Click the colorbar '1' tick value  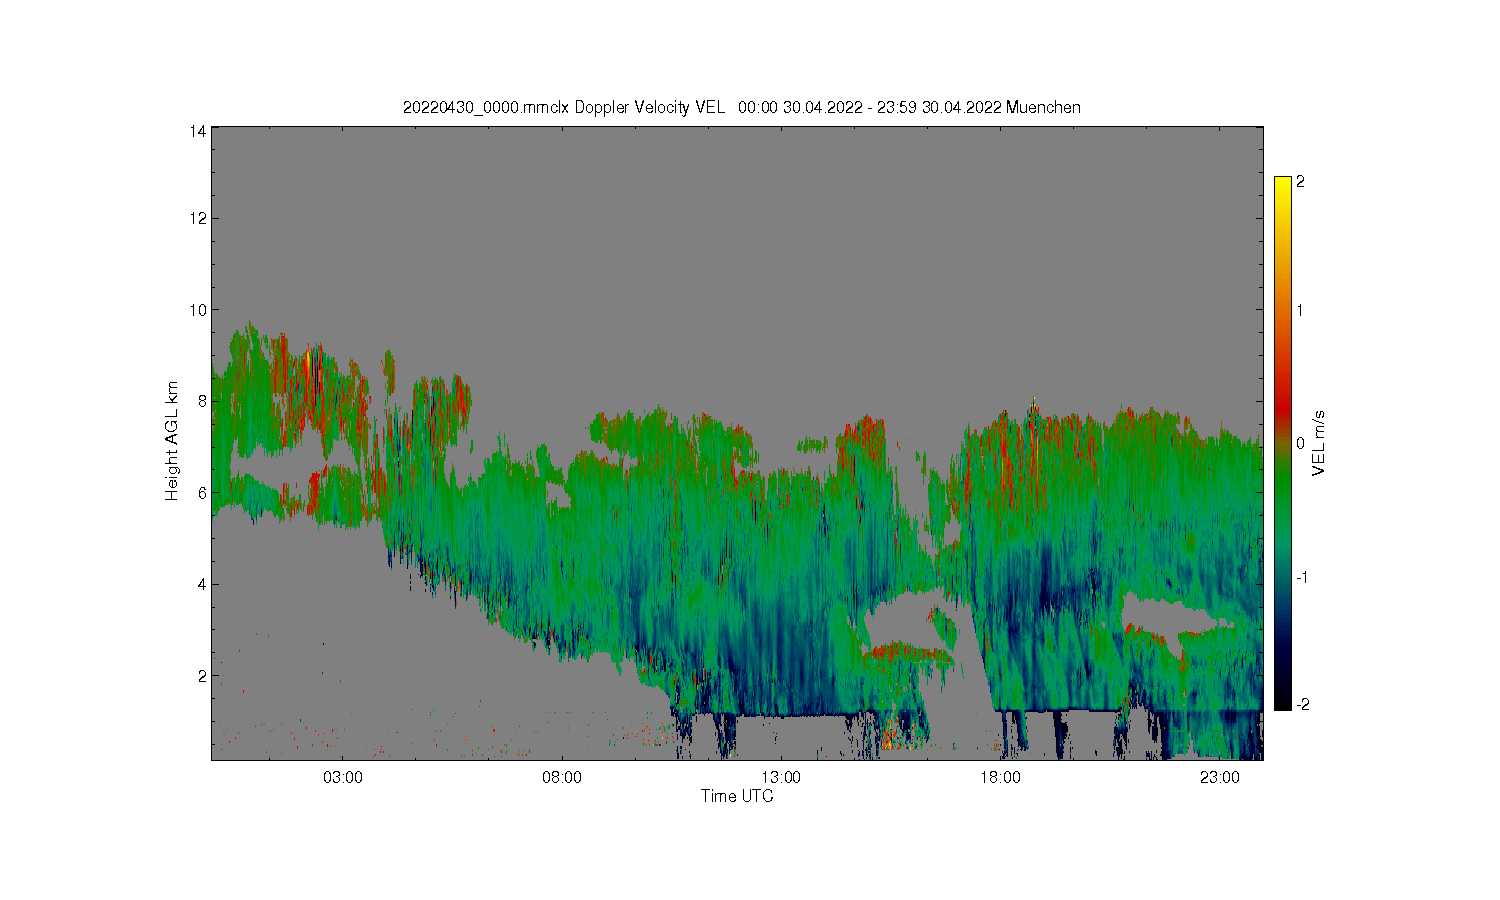(x=1300, y=310)
